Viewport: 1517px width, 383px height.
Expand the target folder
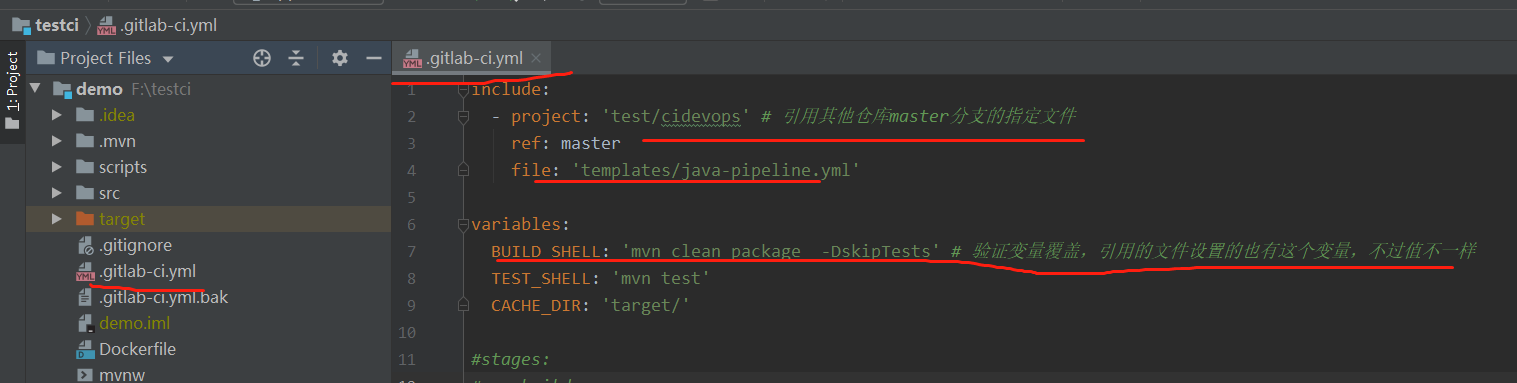58,219
